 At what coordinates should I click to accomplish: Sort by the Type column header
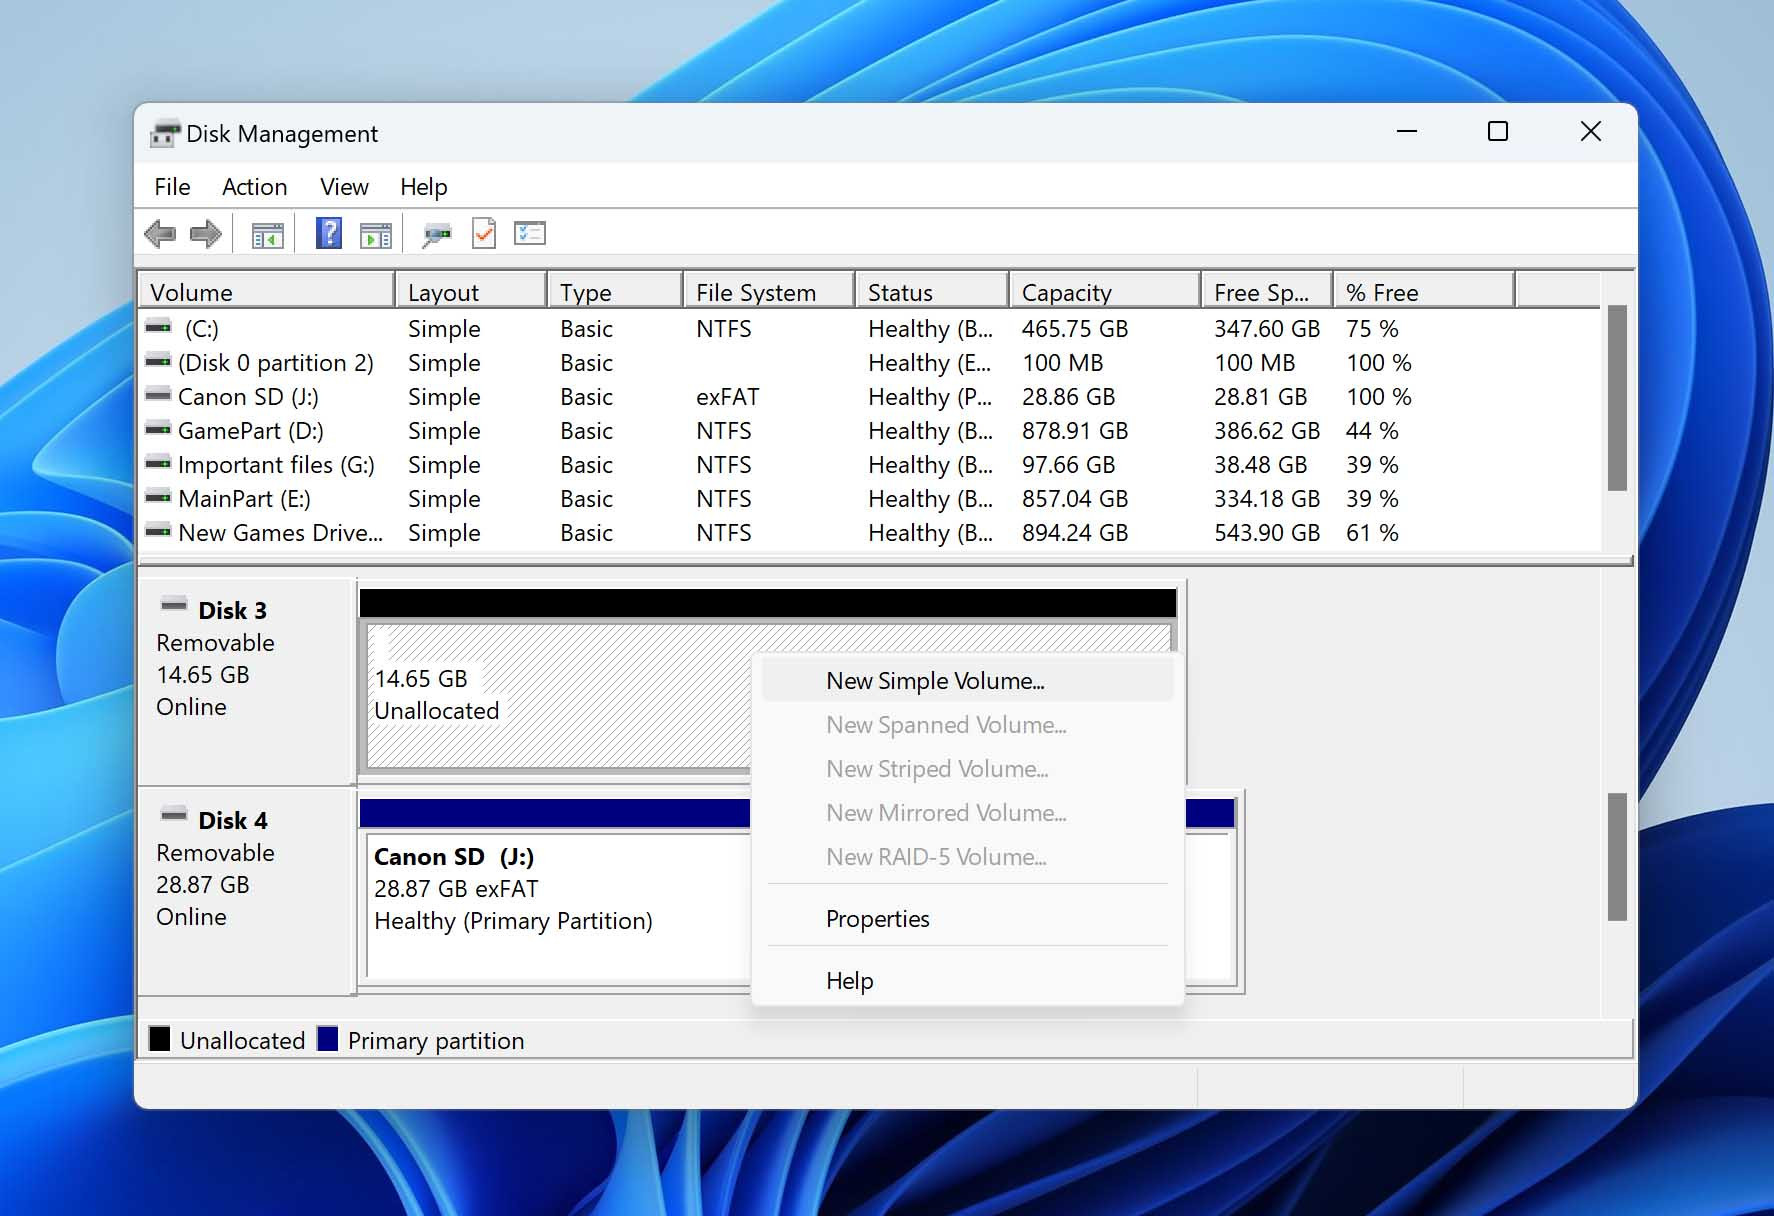(x=615, y=292)
